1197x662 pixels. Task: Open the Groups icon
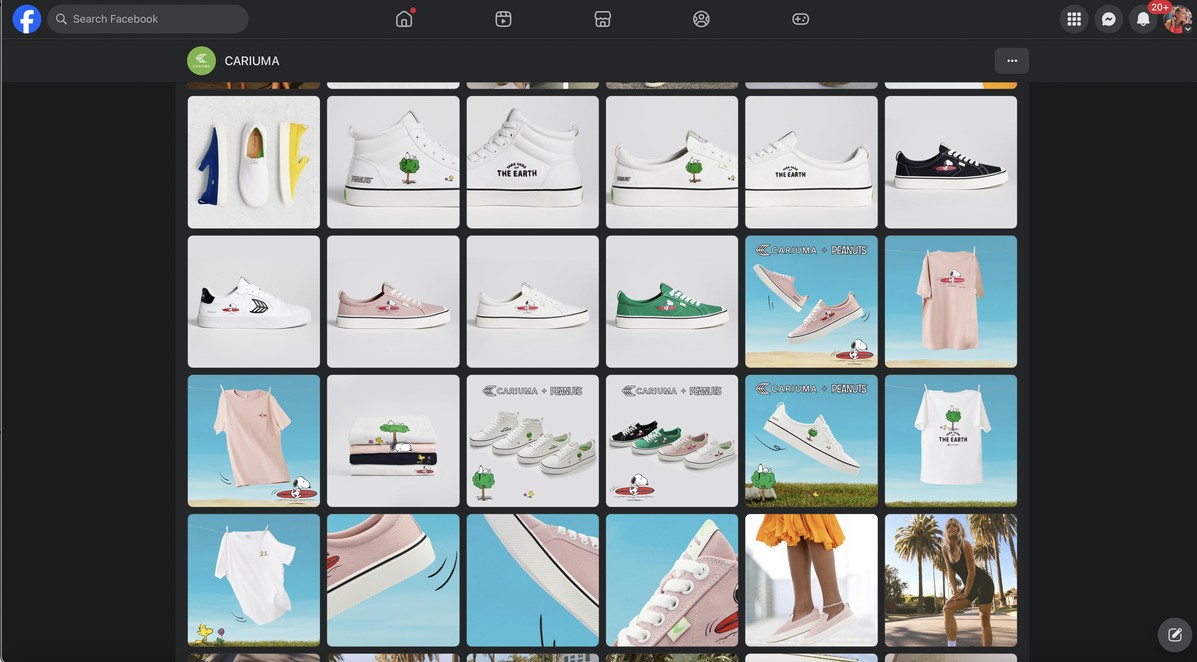(701, 19)
